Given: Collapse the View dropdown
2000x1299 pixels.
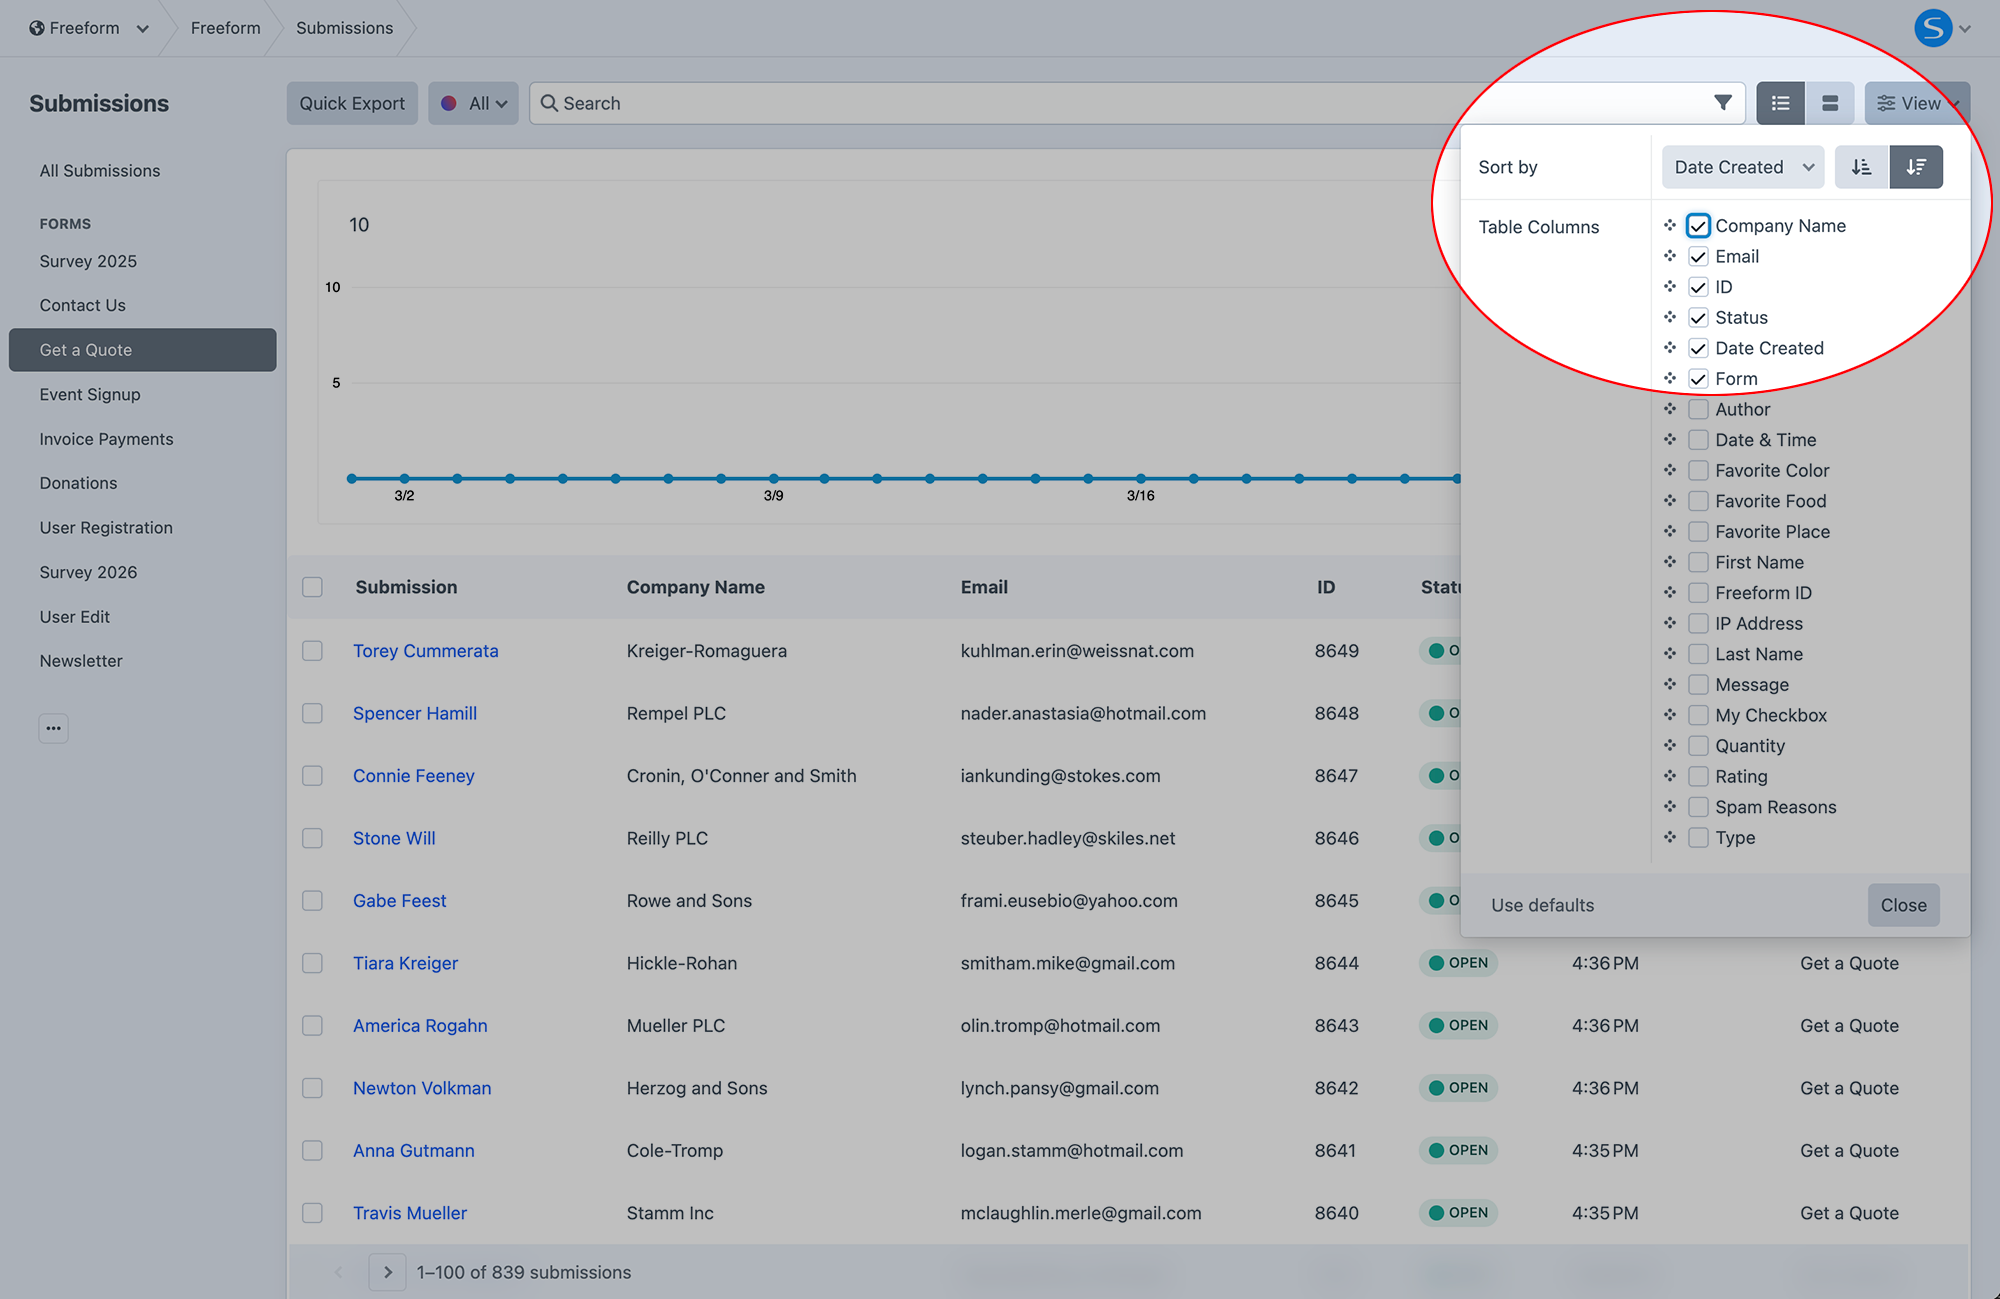Looking at the screenshot, I should coord(1916,102).
